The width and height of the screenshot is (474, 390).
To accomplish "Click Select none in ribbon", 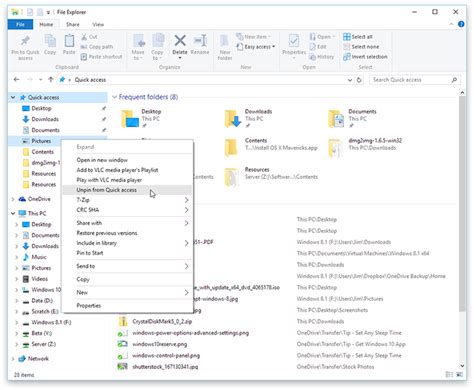I will (361, 47).
